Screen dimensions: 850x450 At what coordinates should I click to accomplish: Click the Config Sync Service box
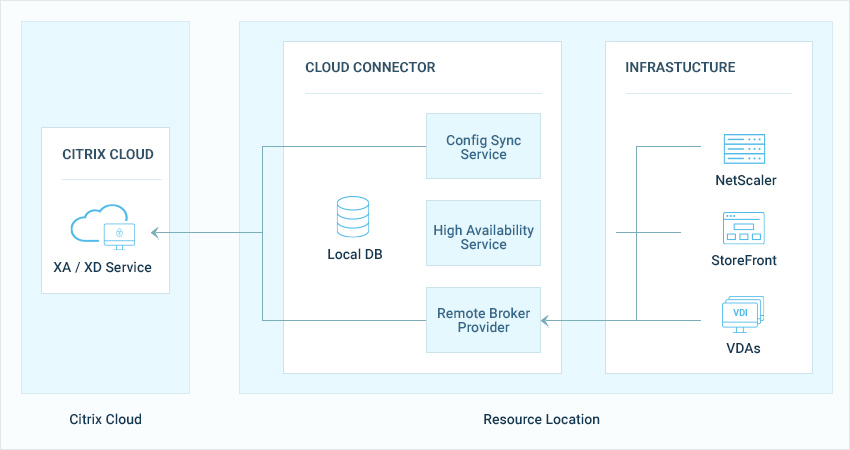pos(484,146)
